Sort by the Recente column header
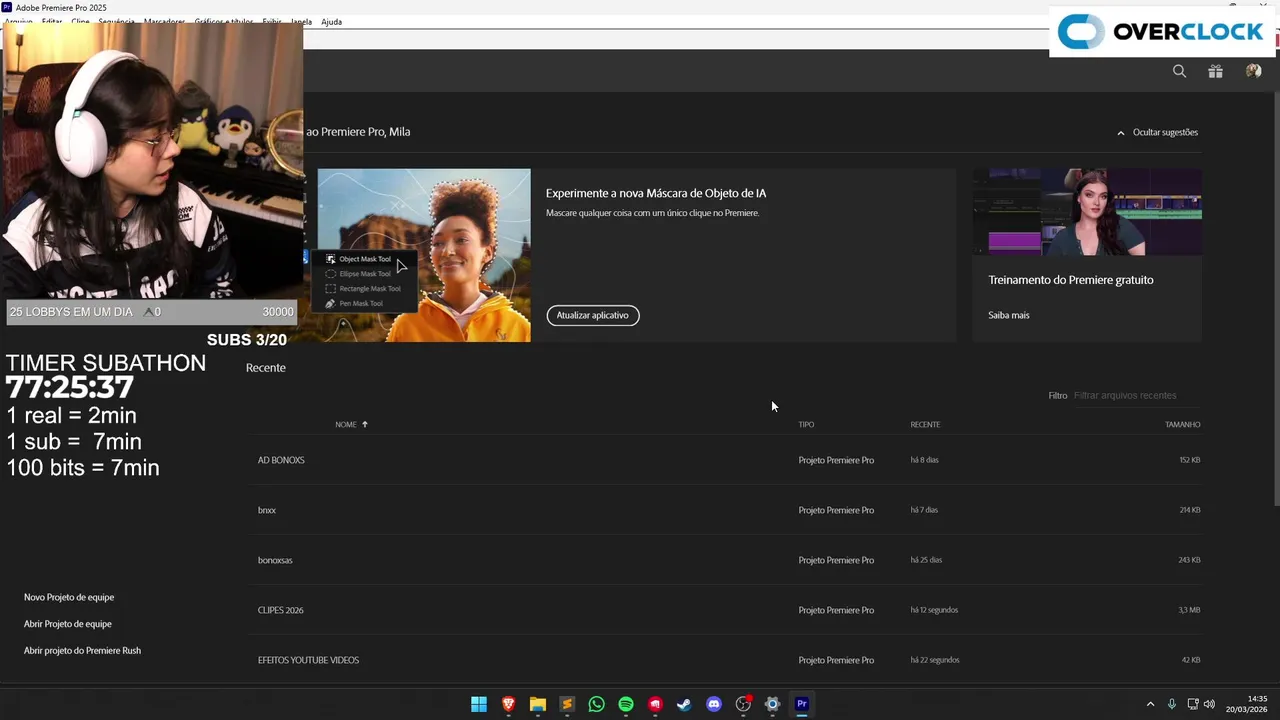The width and height of the screenshot is (1280, 720). pyautogui.click(x=925, y=424)
